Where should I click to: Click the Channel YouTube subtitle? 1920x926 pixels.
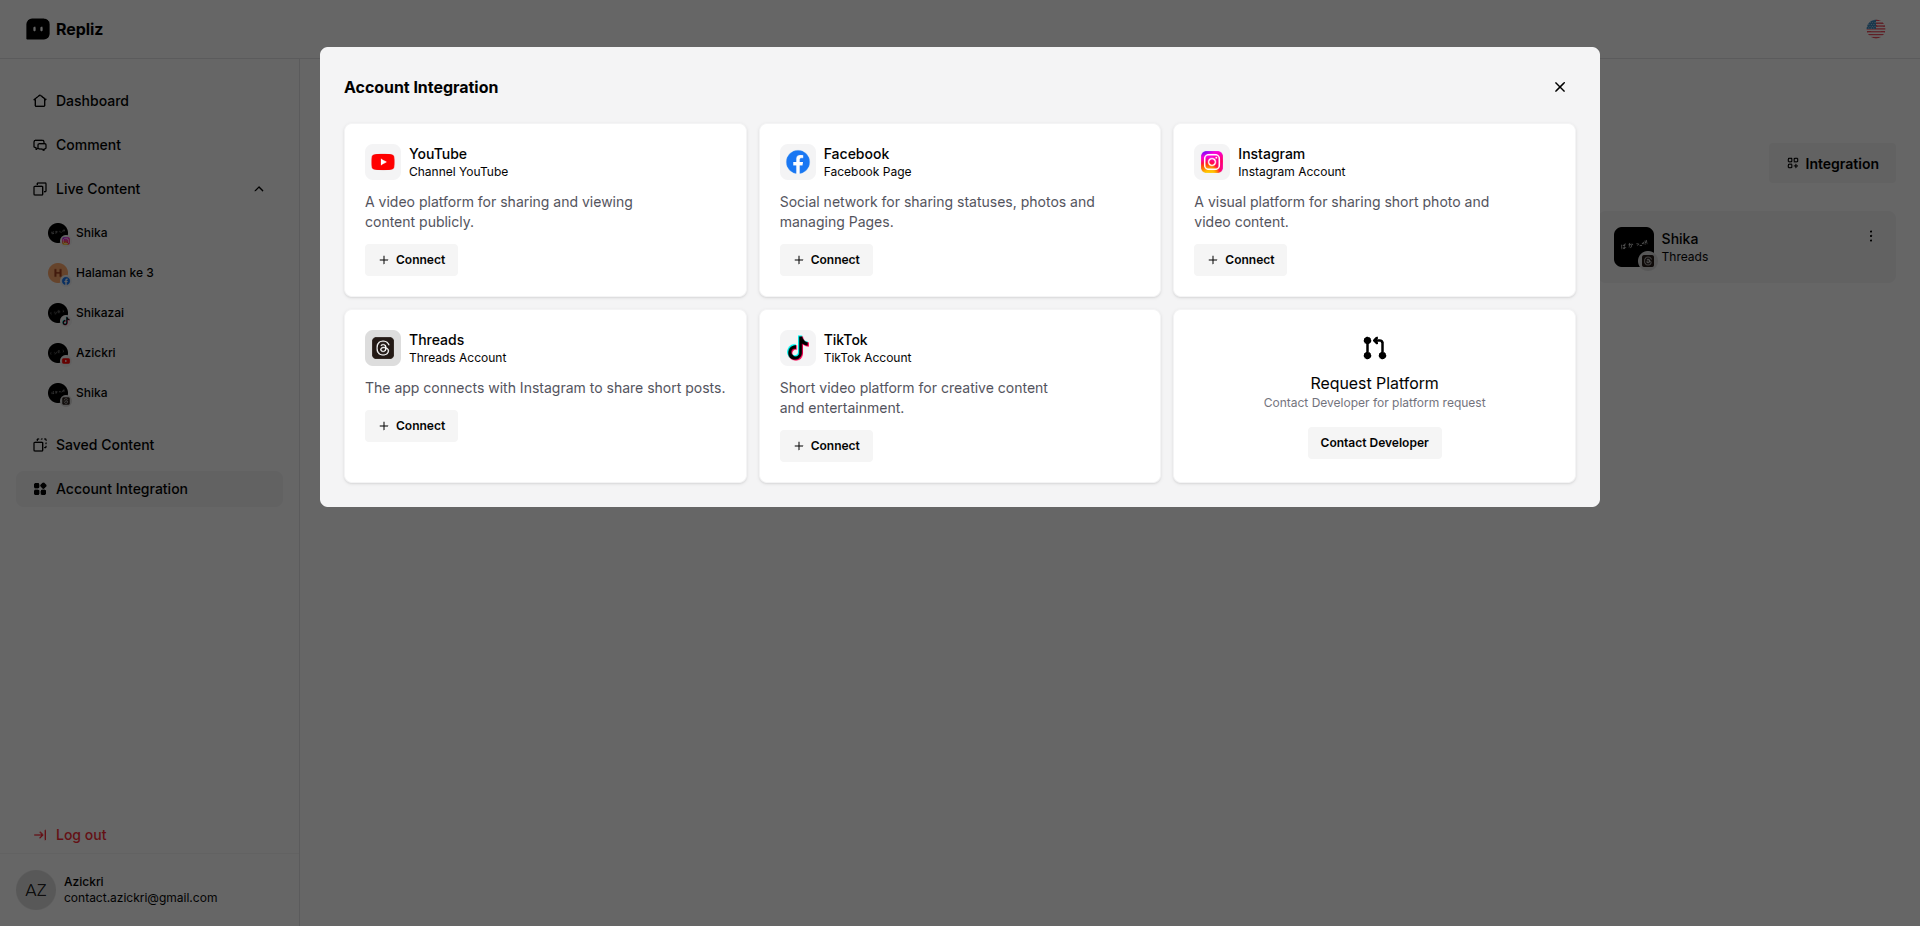coord(458,172)
